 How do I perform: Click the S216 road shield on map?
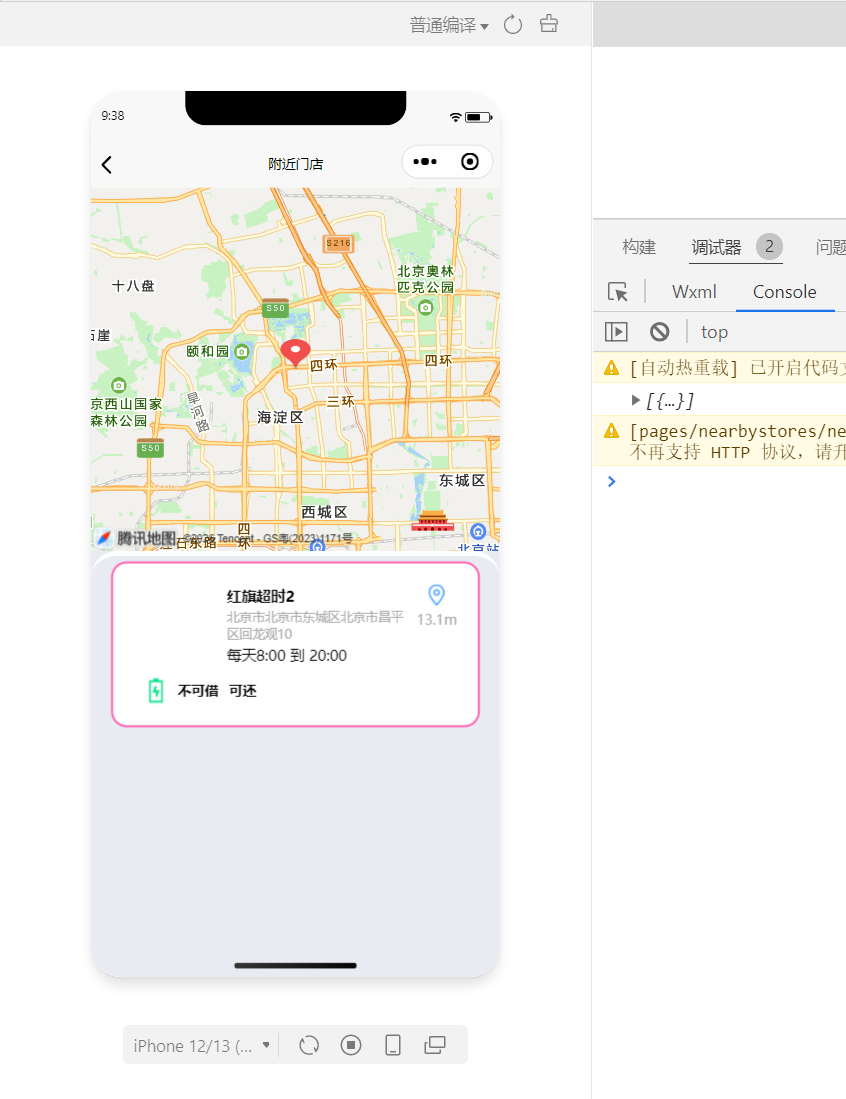339,243
